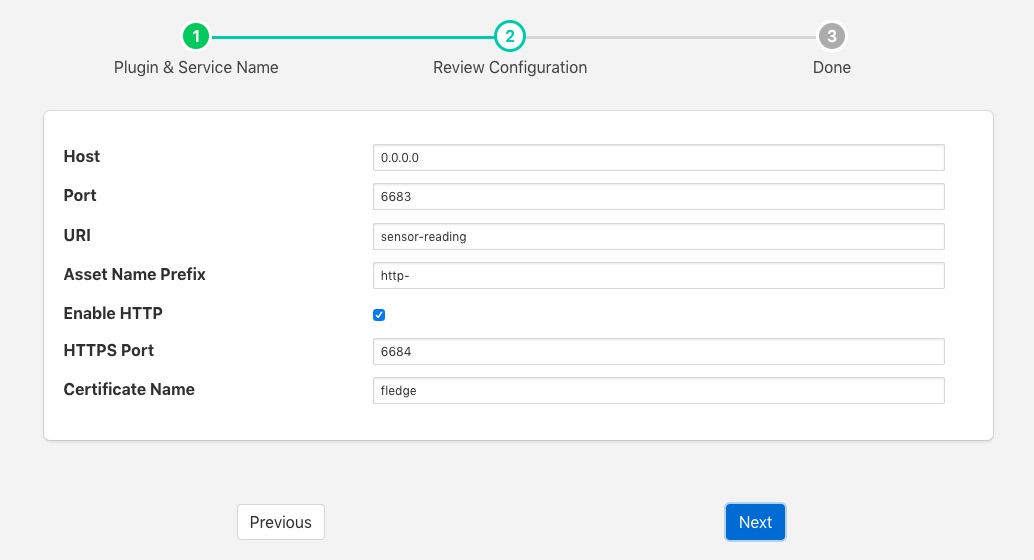The image size is (1034, 560).
Task: Select the Review Configuration step label
Action: click(x=509, y=68)
